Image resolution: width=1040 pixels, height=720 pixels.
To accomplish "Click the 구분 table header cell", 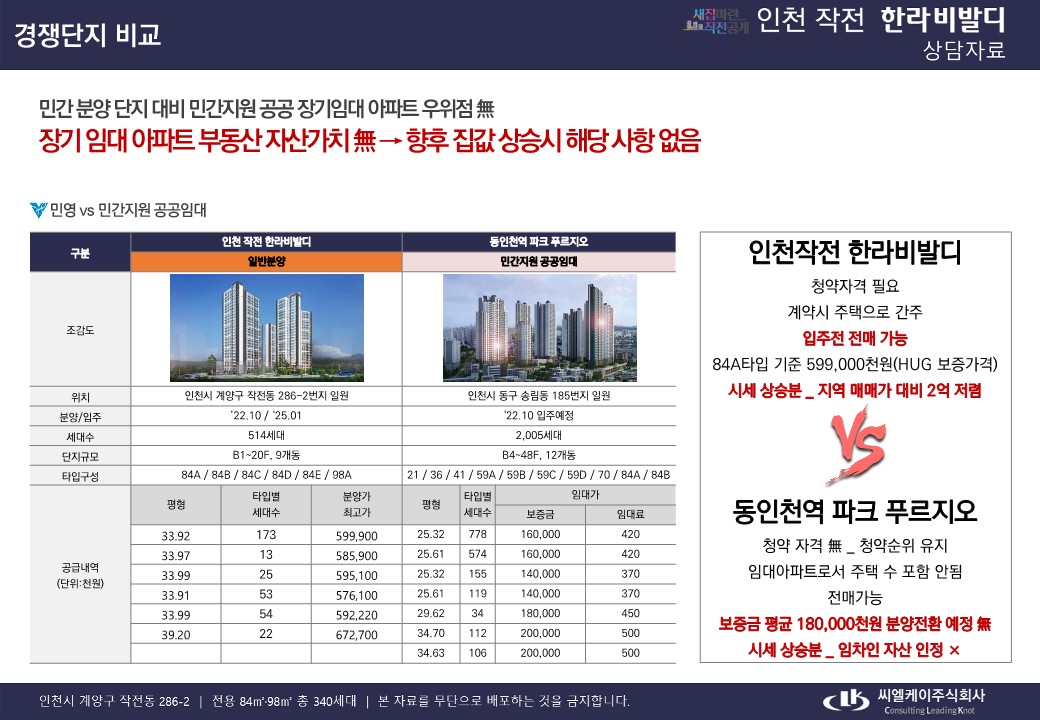I will pyautogui.click(x=80, y=252).
